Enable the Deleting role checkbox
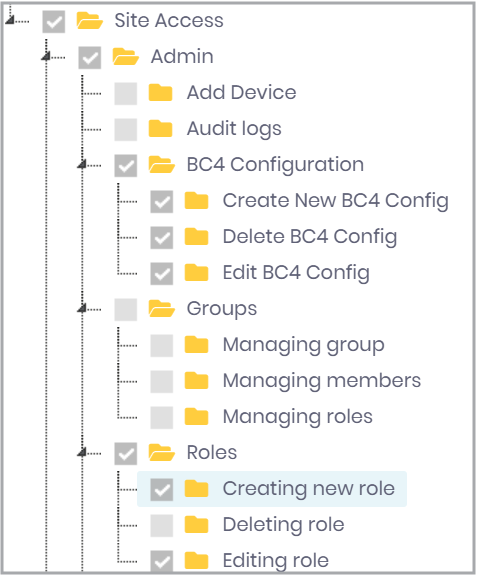This screenshot has height=575, width=478. [x=161, y=525]
